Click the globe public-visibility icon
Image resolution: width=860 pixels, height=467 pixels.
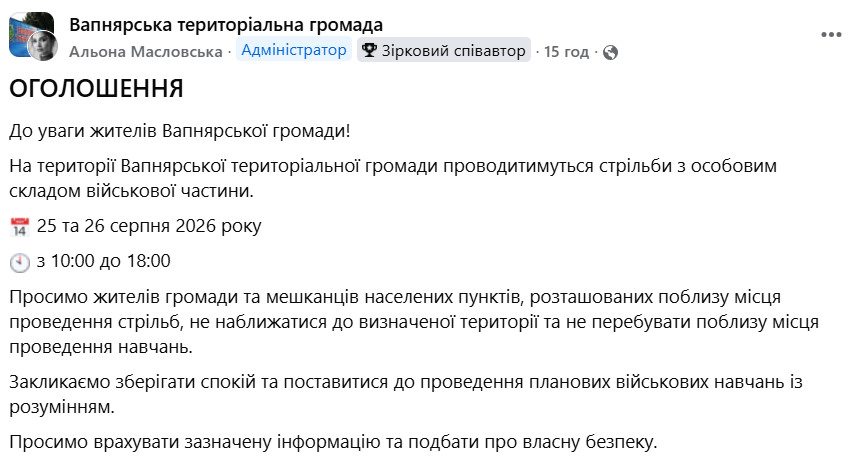(x=610, y=52)
